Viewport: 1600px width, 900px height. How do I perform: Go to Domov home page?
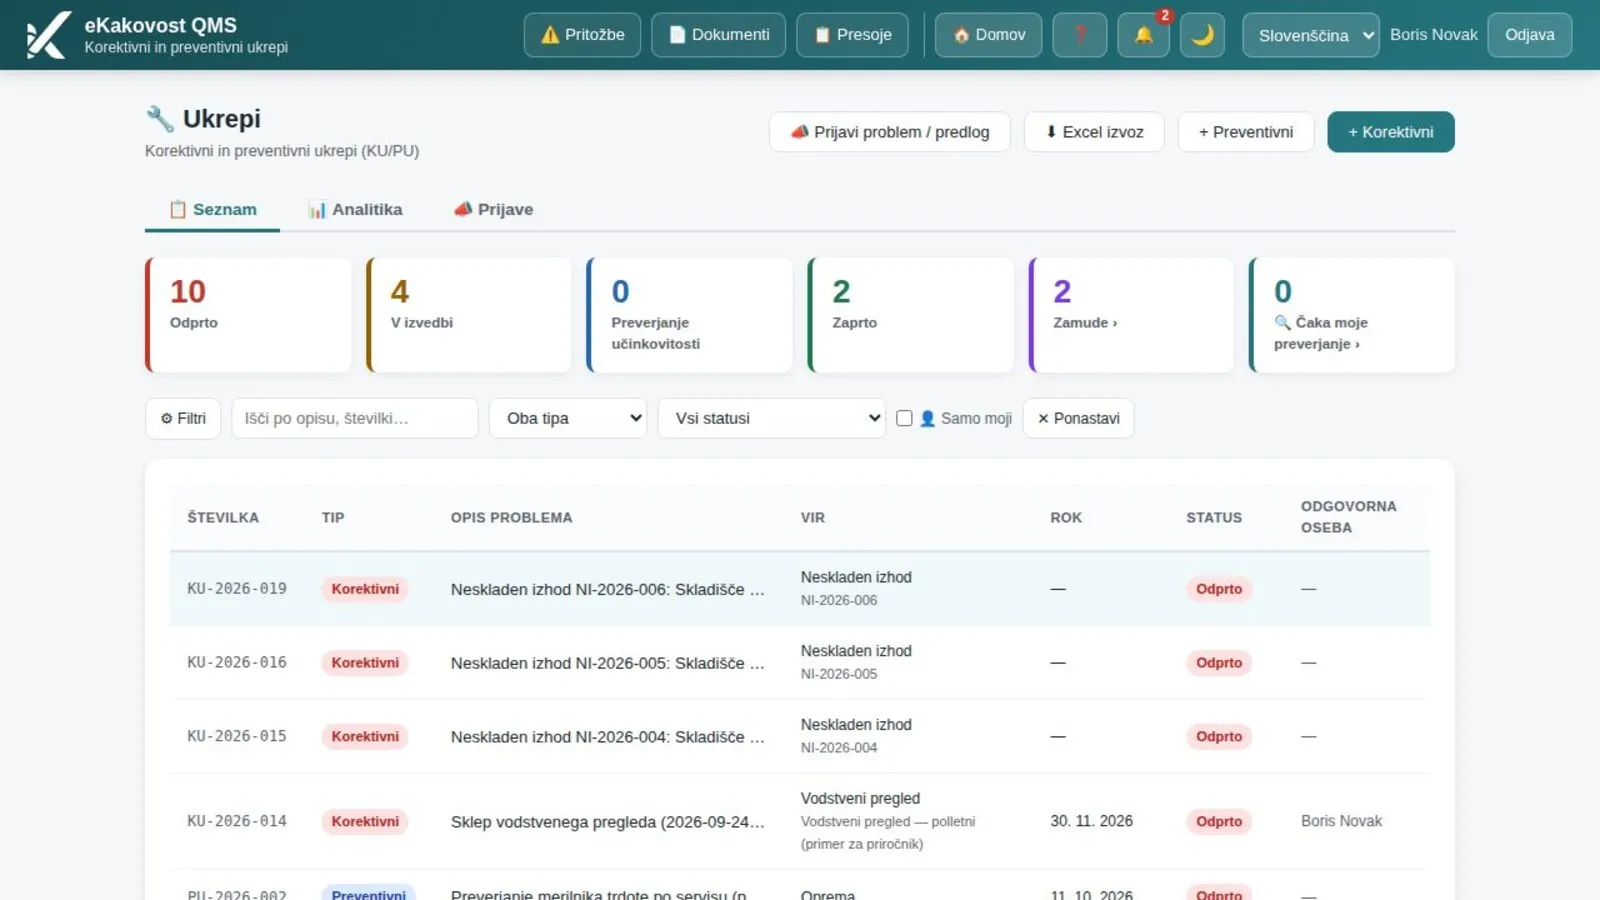click(x=988, y=35)
